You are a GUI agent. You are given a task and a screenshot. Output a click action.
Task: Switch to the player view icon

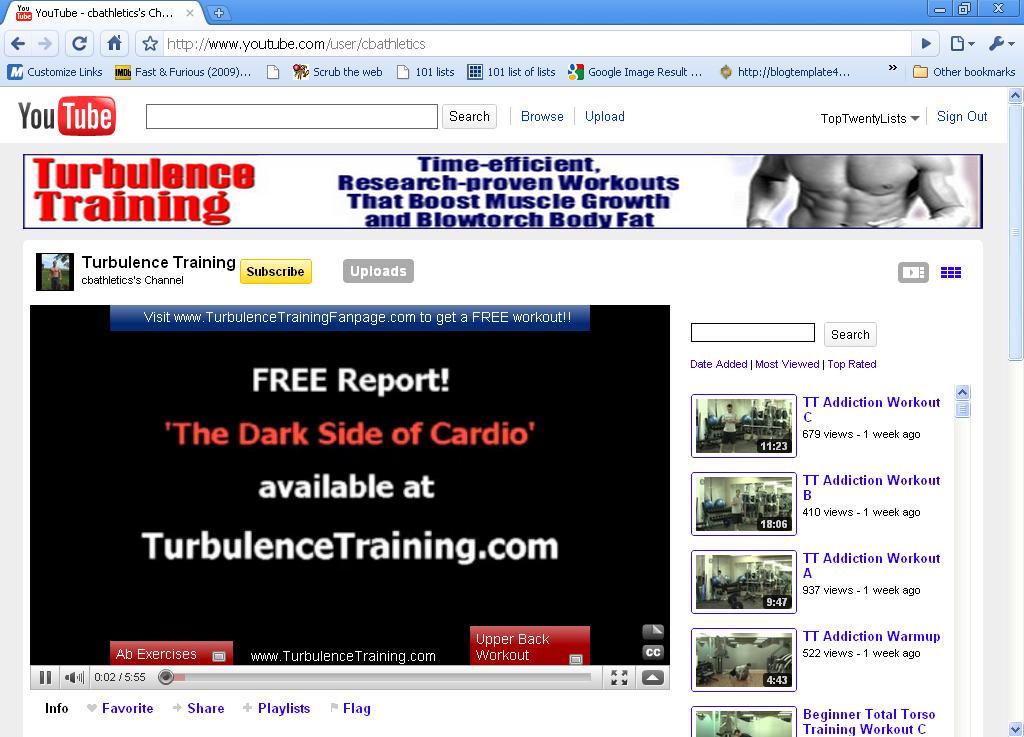click(x=913, y=272)
